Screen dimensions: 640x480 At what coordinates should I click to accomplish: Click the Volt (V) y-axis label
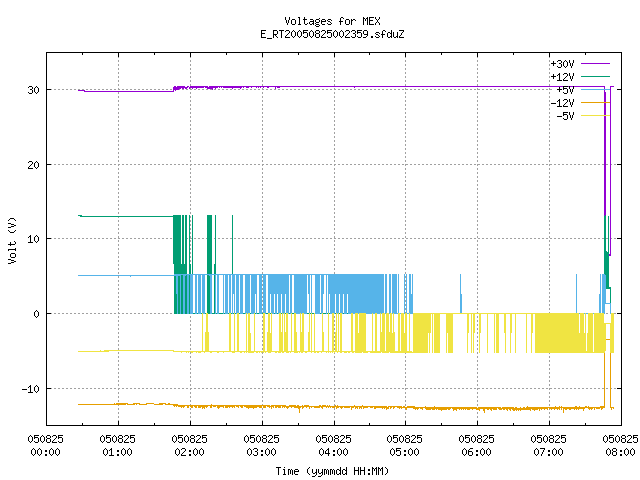point(12,241)
